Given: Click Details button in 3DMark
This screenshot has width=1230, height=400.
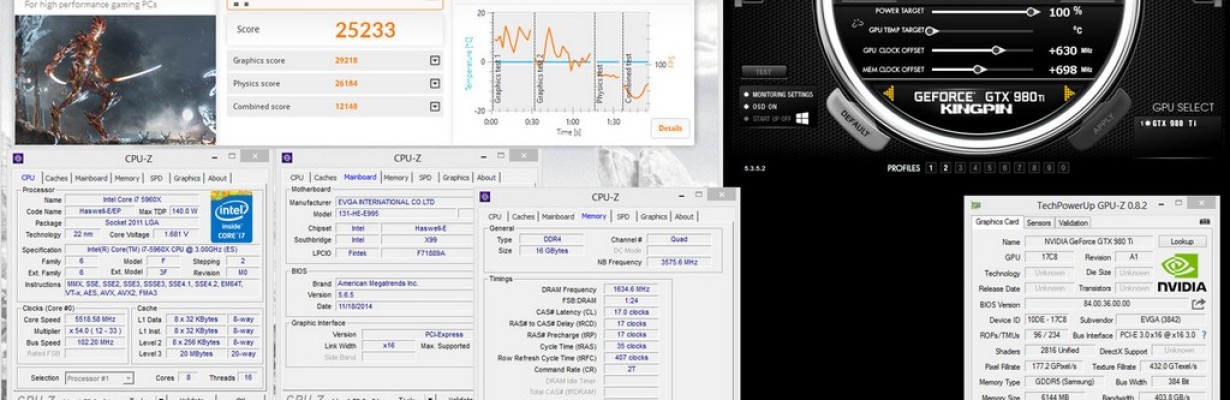Looking at the screenshot, I should click(670, 128).
